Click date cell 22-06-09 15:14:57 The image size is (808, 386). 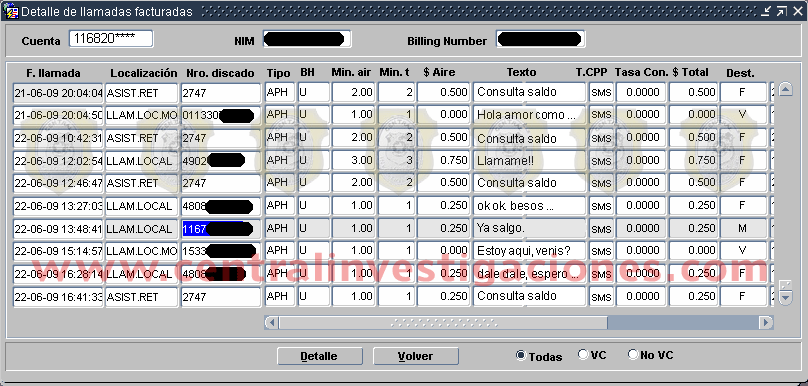point(58,251)
